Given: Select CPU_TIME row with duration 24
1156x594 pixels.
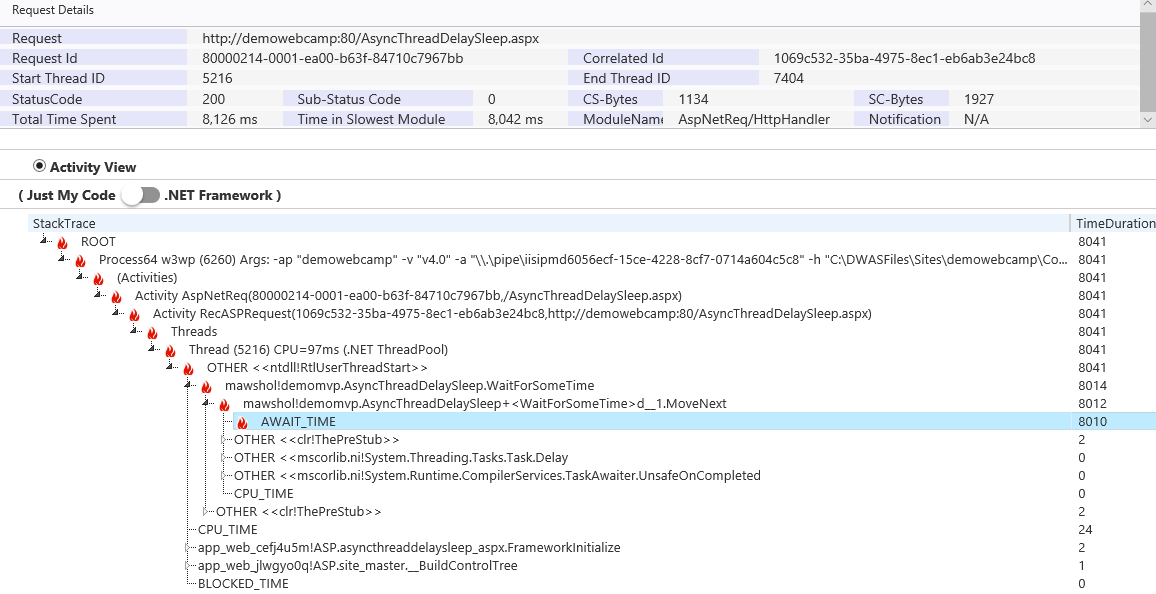Looking at the screenshot, I should click(227, 529).
